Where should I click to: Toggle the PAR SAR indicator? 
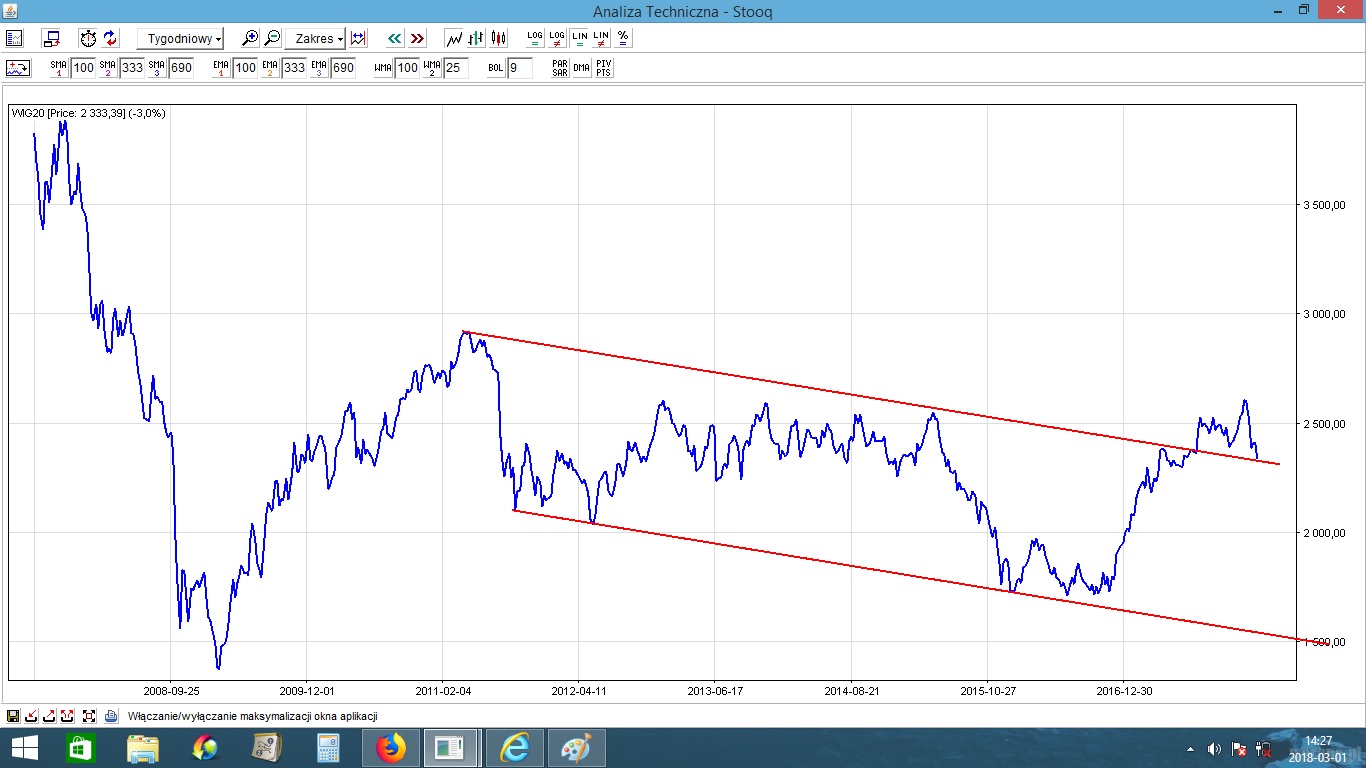click(x=560, y=68)
